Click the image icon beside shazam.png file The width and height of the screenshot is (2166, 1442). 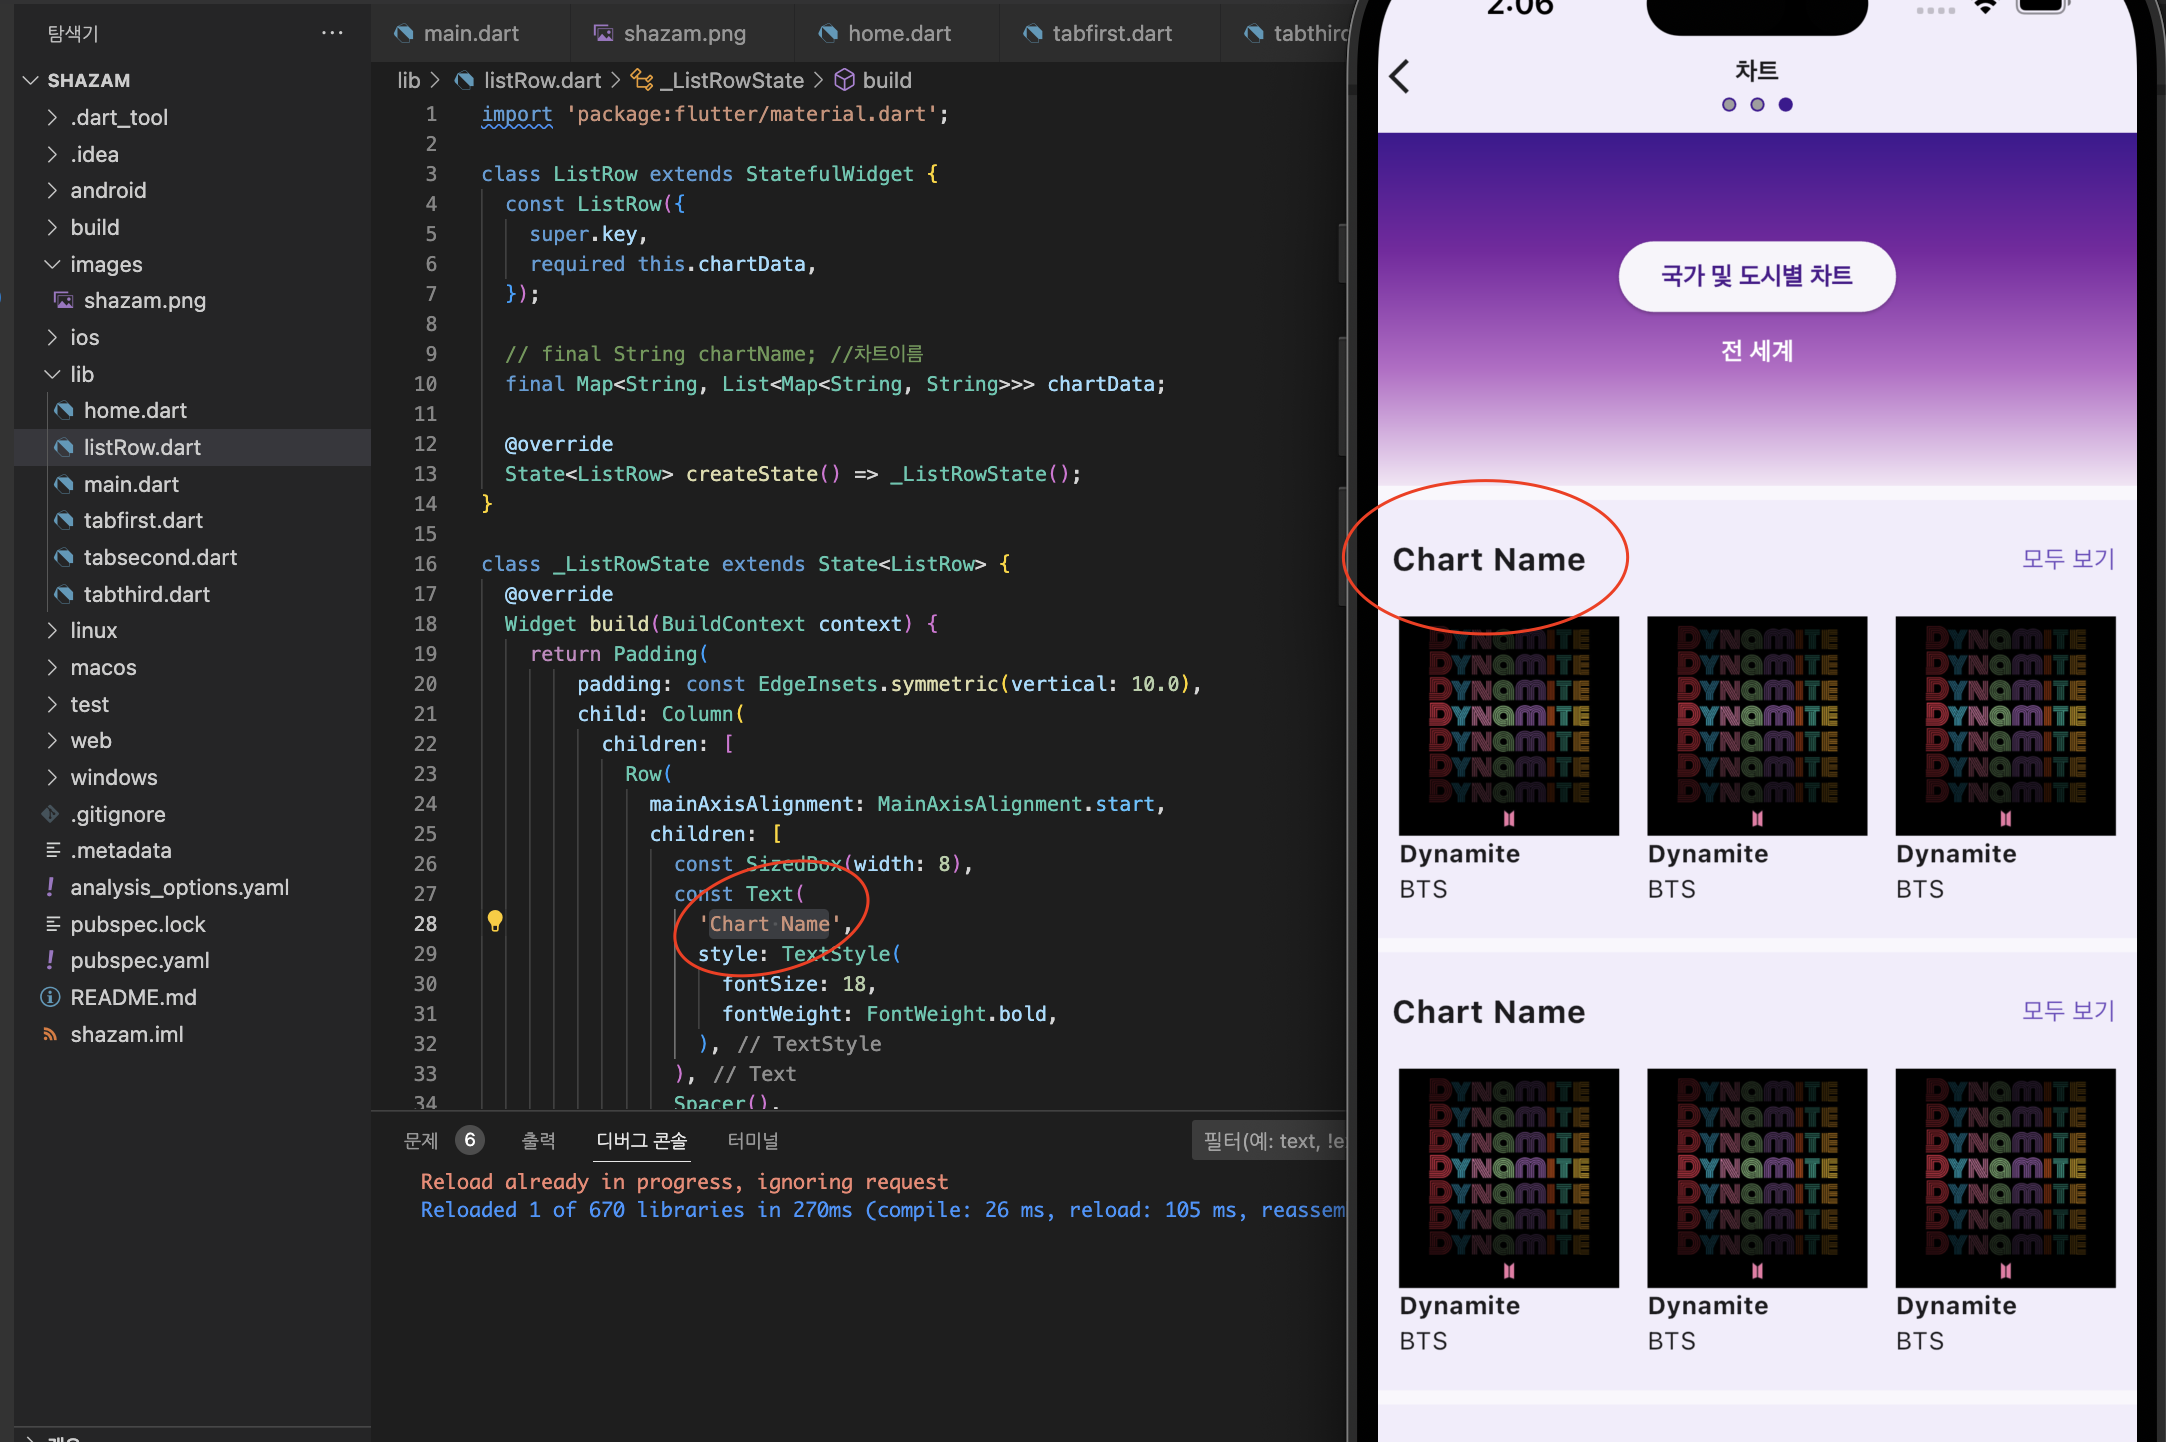coord(64,300)
